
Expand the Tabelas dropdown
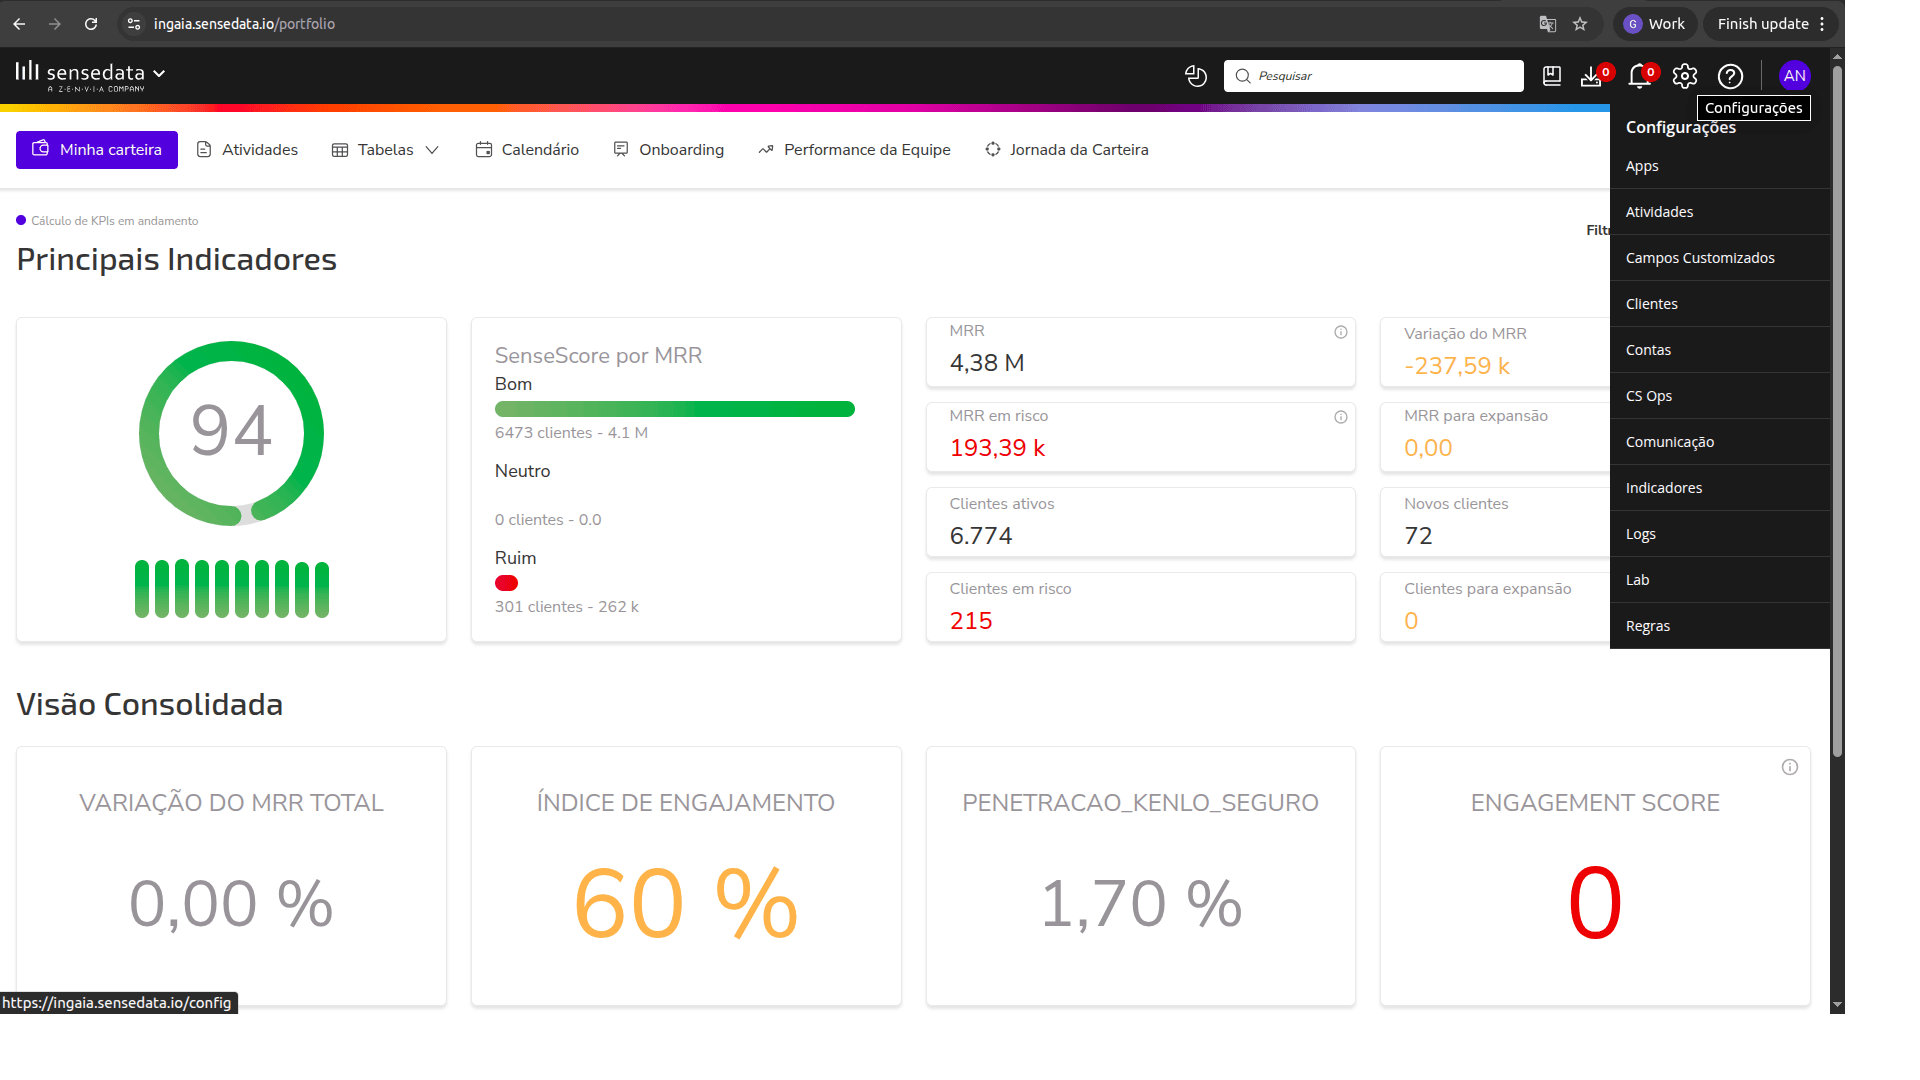386,150
